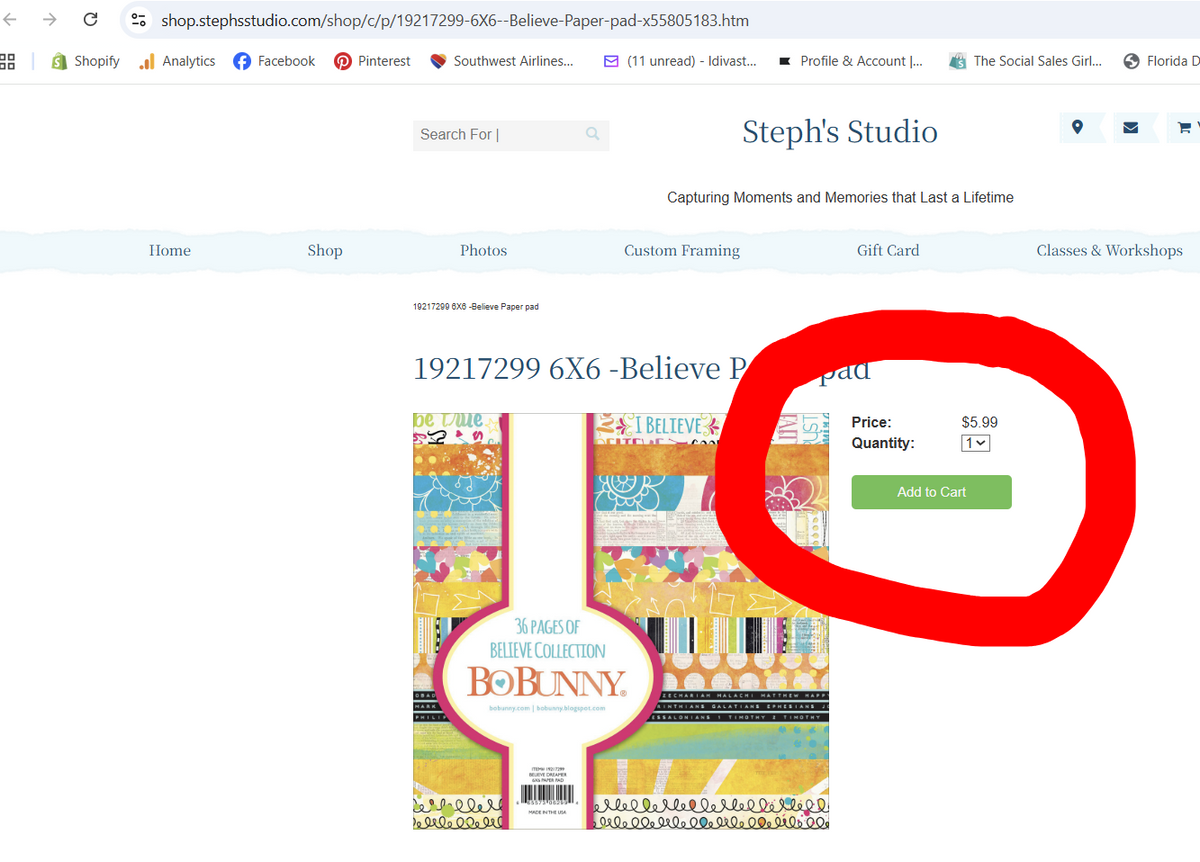Navigate to the Home menu item

(x=169, y=250)
